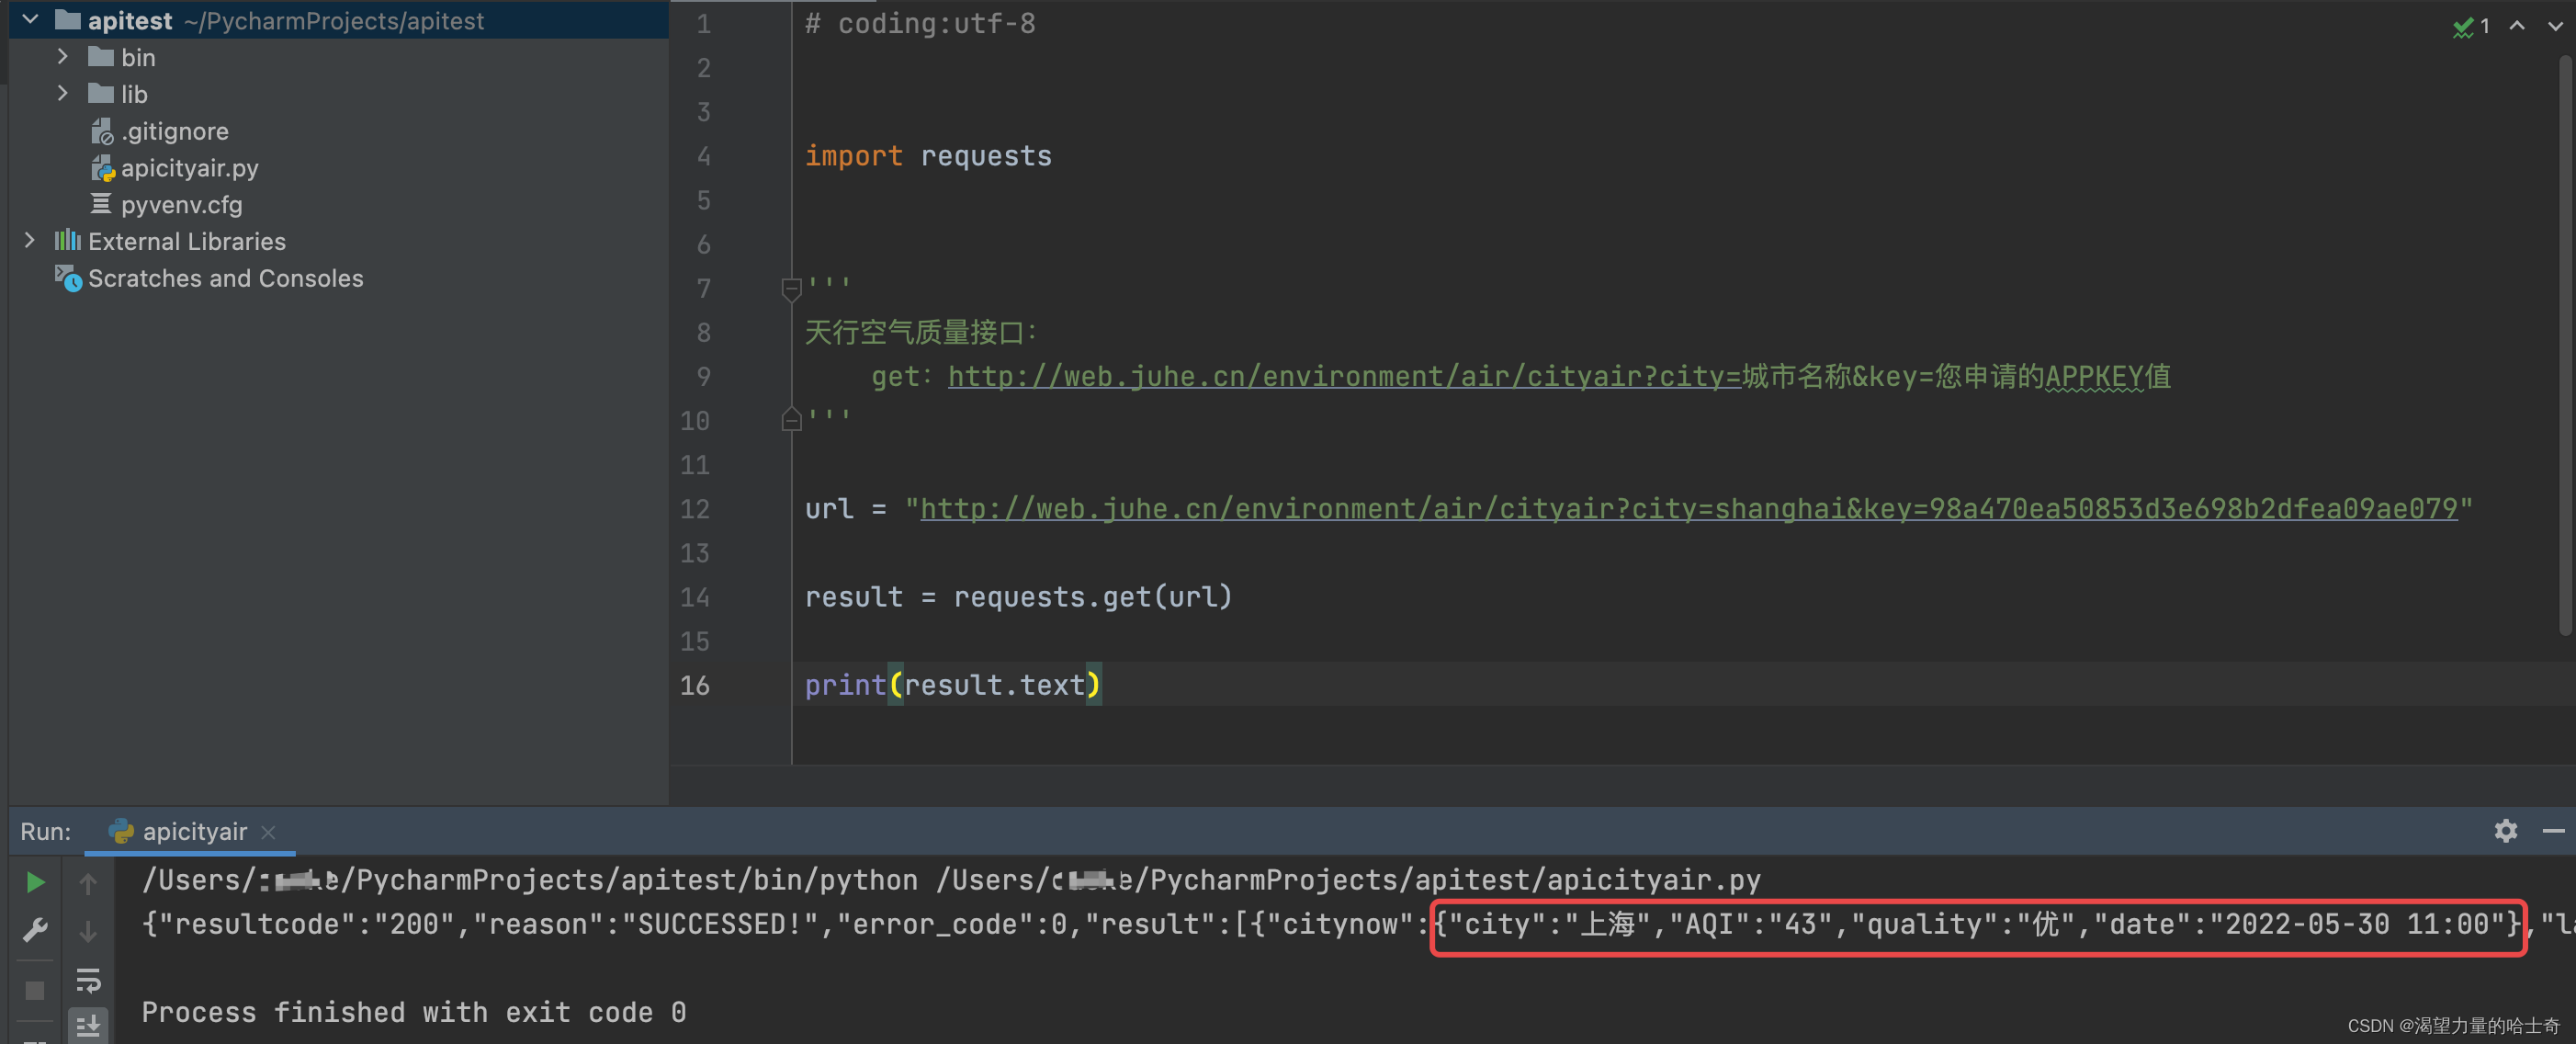The height and width of the screenshot is (1044, 2576).
Task: Toggle scroll to end of output
Action: [x=88, y=1026]
